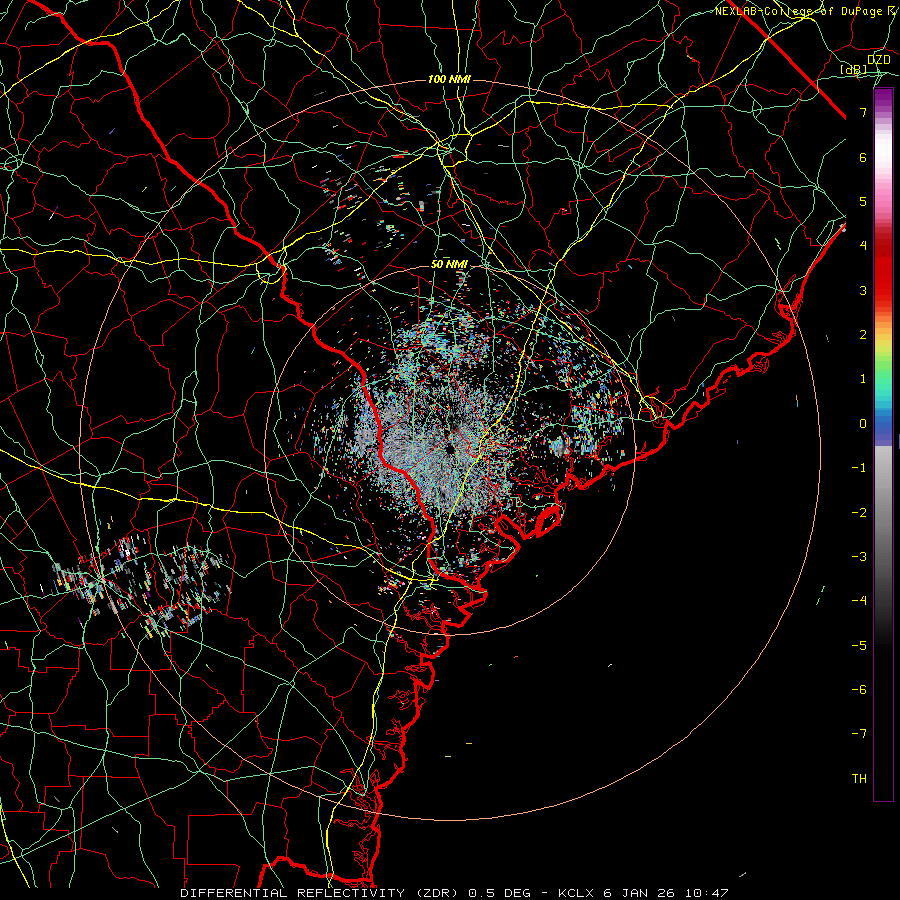Click the 100 NMI range ring label

tap(449, 79)
